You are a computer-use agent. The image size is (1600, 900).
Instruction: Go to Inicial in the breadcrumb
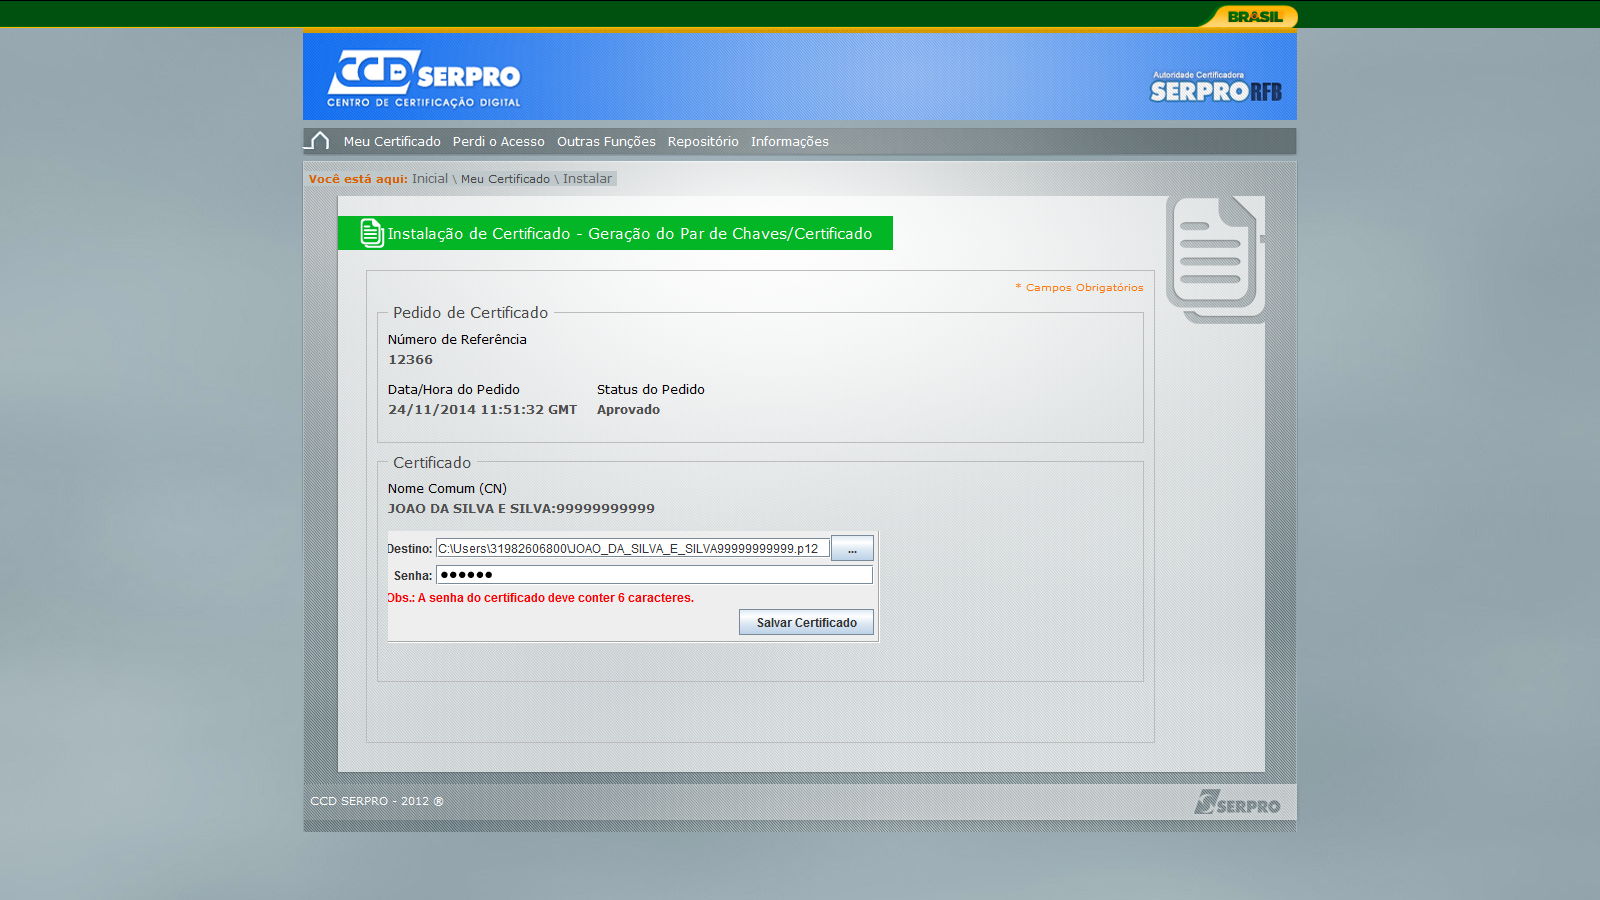point(430,179)
